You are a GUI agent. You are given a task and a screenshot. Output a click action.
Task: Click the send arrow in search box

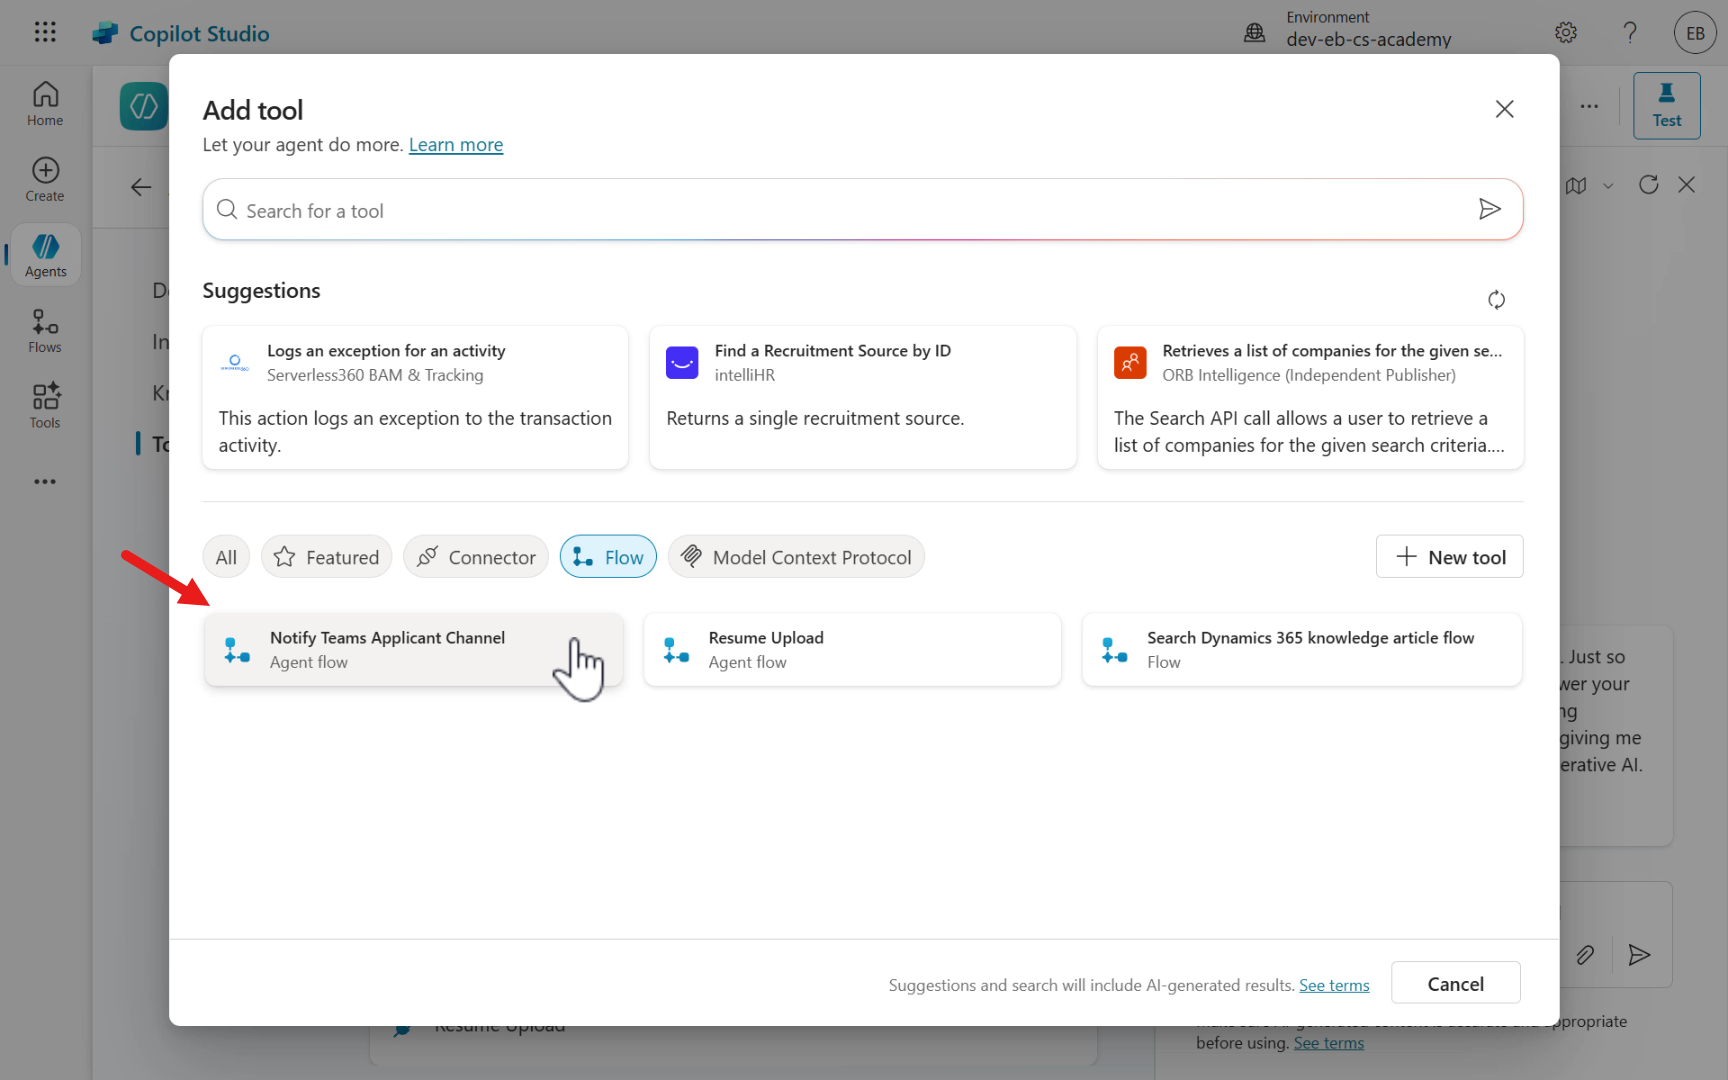pos(1489,209)
